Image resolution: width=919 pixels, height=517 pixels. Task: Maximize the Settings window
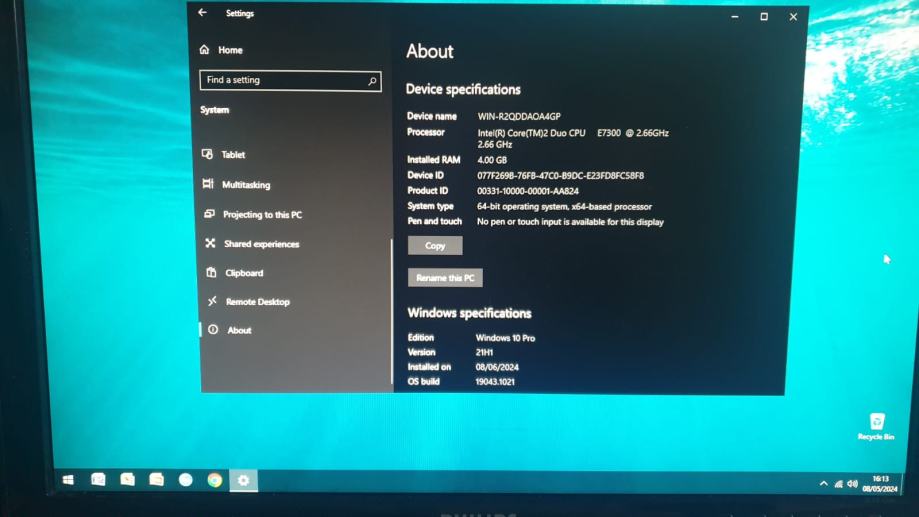coord(764,17)
